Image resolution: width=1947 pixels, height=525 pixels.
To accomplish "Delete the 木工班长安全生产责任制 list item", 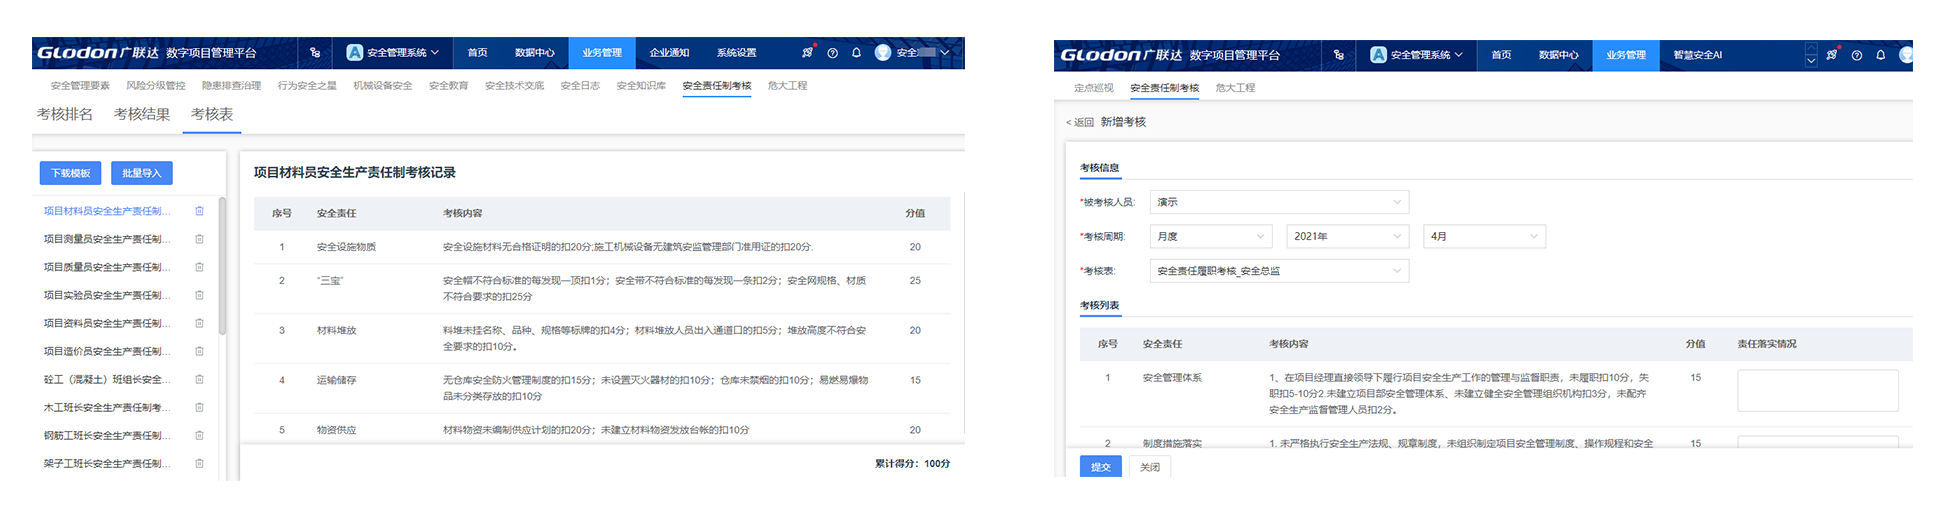I will point(199,407).
